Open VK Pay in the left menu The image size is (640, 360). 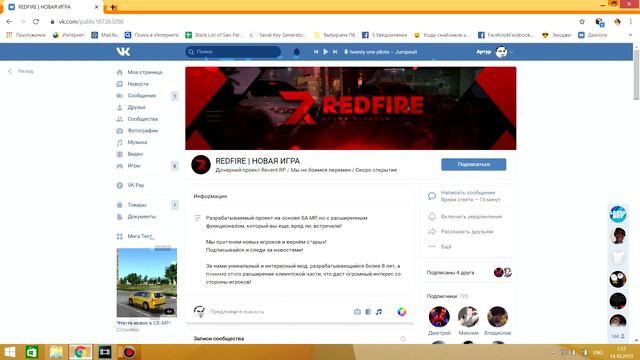[136, 185]
